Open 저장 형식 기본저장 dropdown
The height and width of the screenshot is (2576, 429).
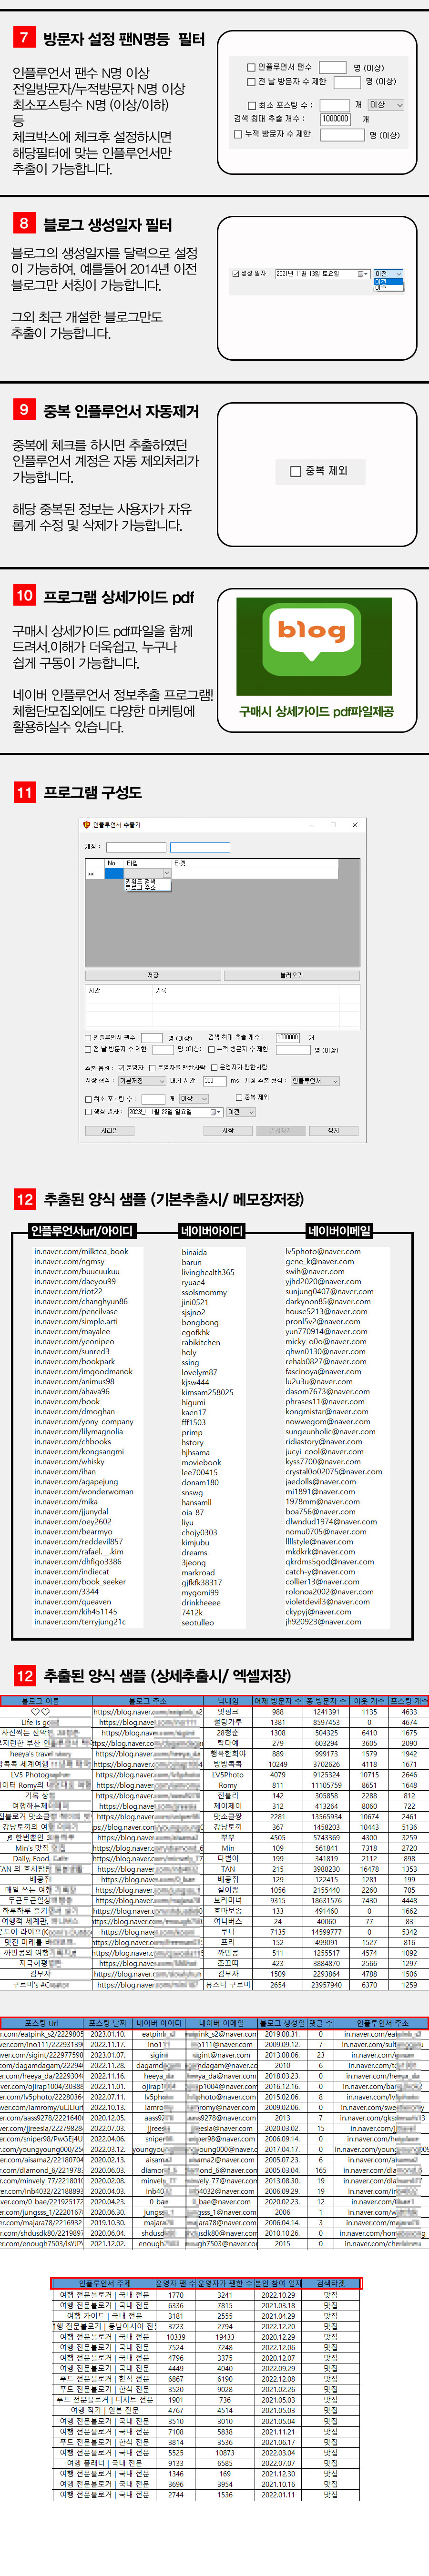[x=142, y=1081]
